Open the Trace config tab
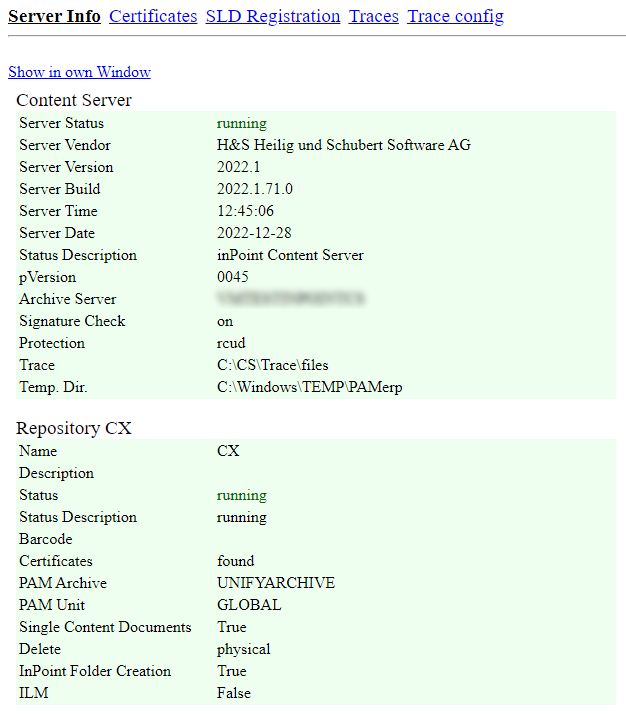The height and width of the screenshot is (715, 626). [x=455, y=16]
